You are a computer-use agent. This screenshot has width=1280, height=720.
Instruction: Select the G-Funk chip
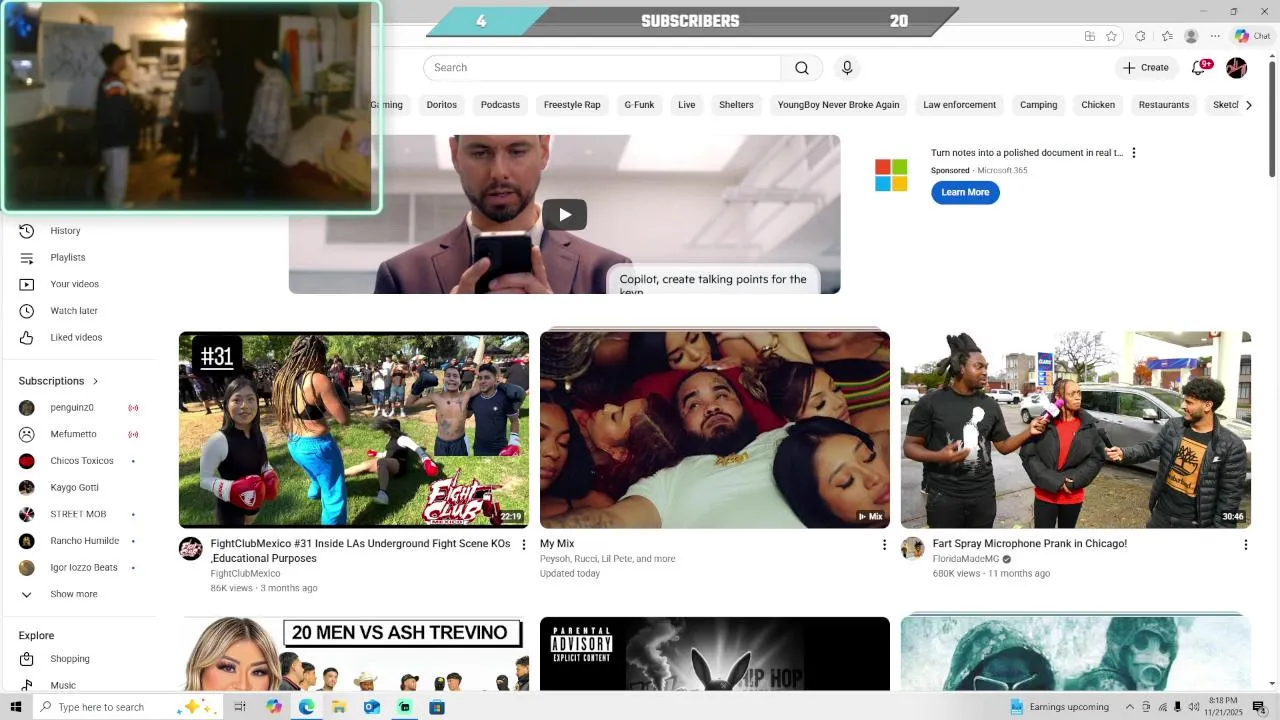(x=639, y=105)
